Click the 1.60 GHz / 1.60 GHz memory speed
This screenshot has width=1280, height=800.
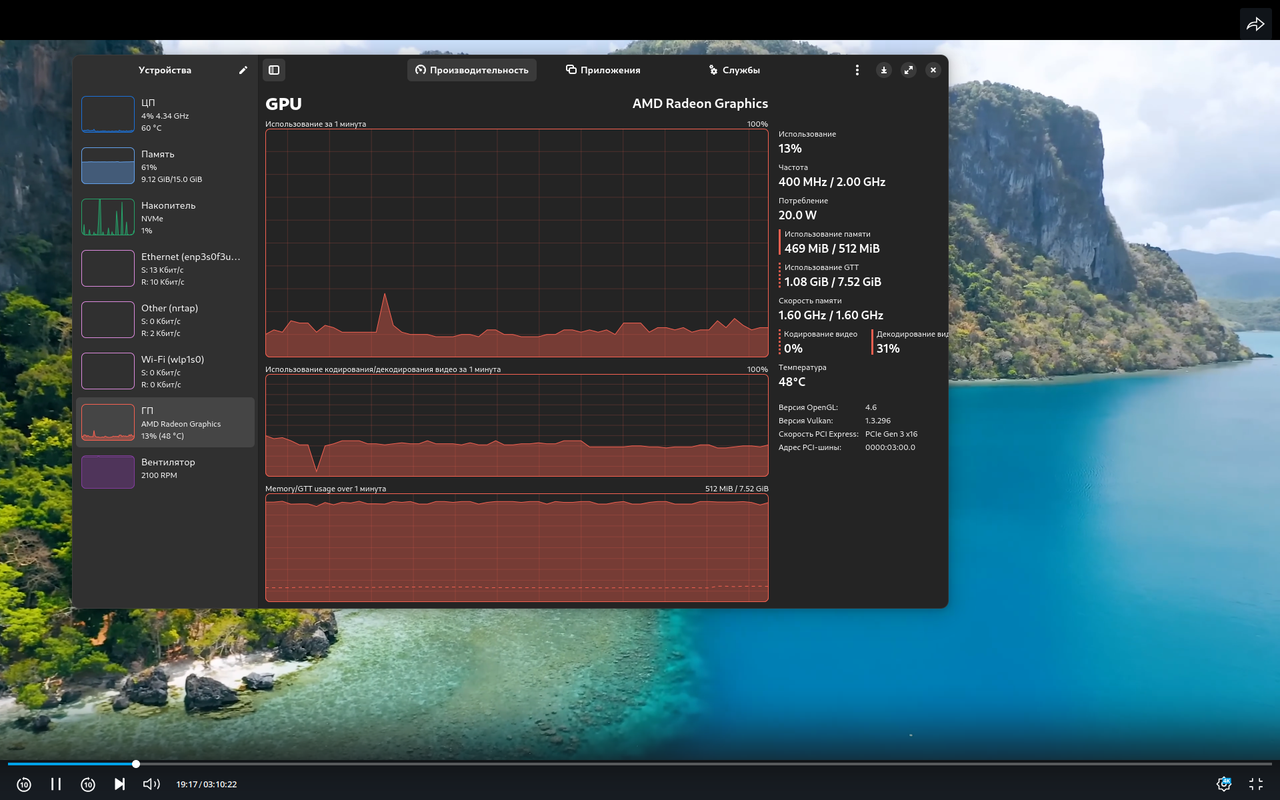pyautogui.click(x=831, y=316)
